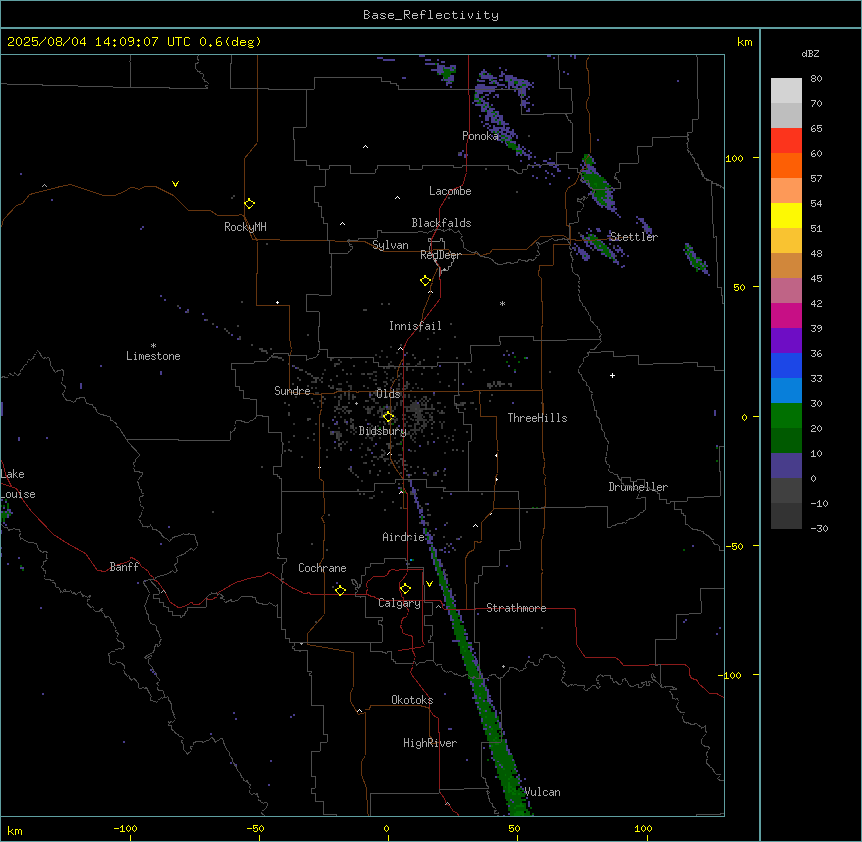
Task: Select the Lacombe map label
Action: (x=450, y=191)
